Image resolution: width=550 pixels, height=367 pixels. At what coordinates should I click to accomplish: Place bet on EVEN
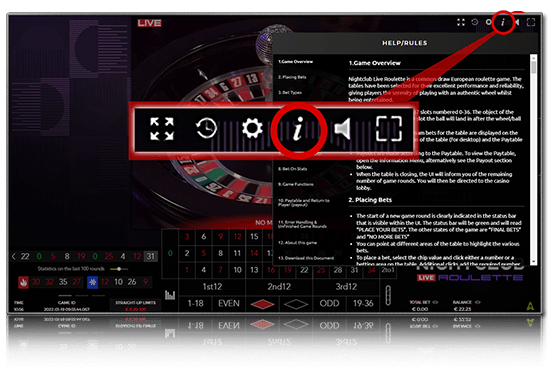coord(229,303)
